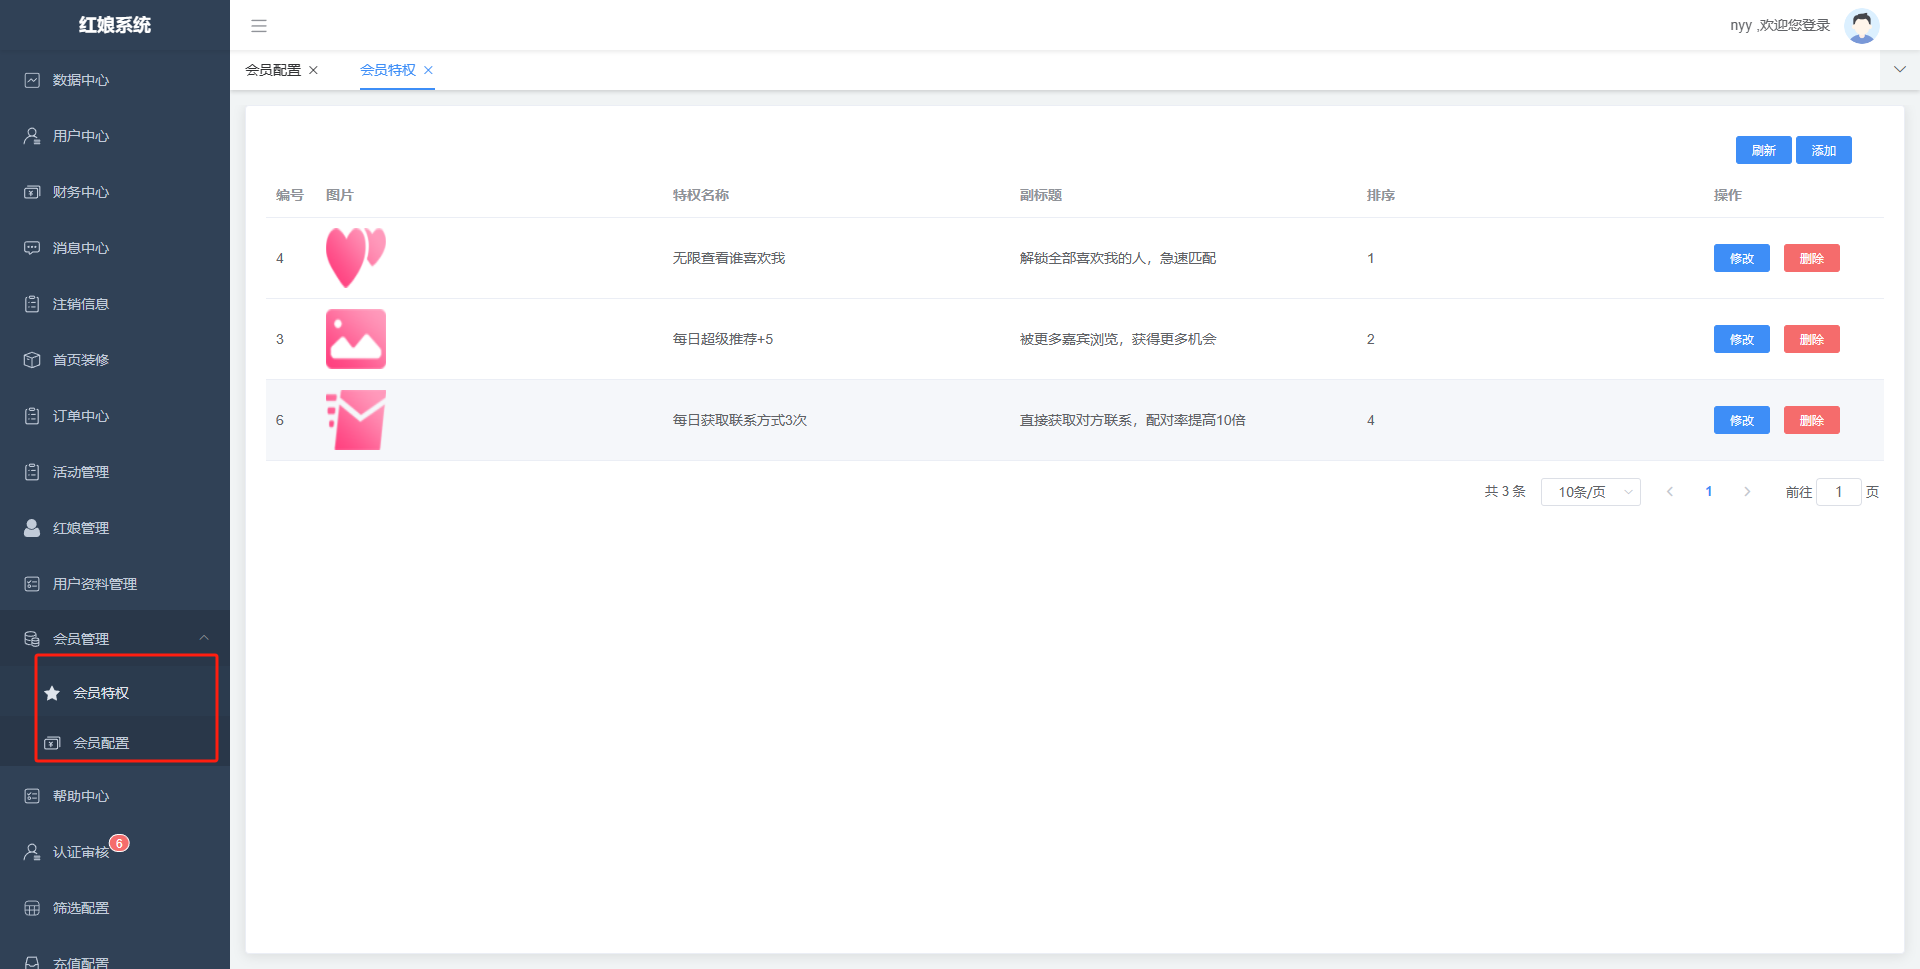Click the 消息中心 chat icon

[32, 248]
